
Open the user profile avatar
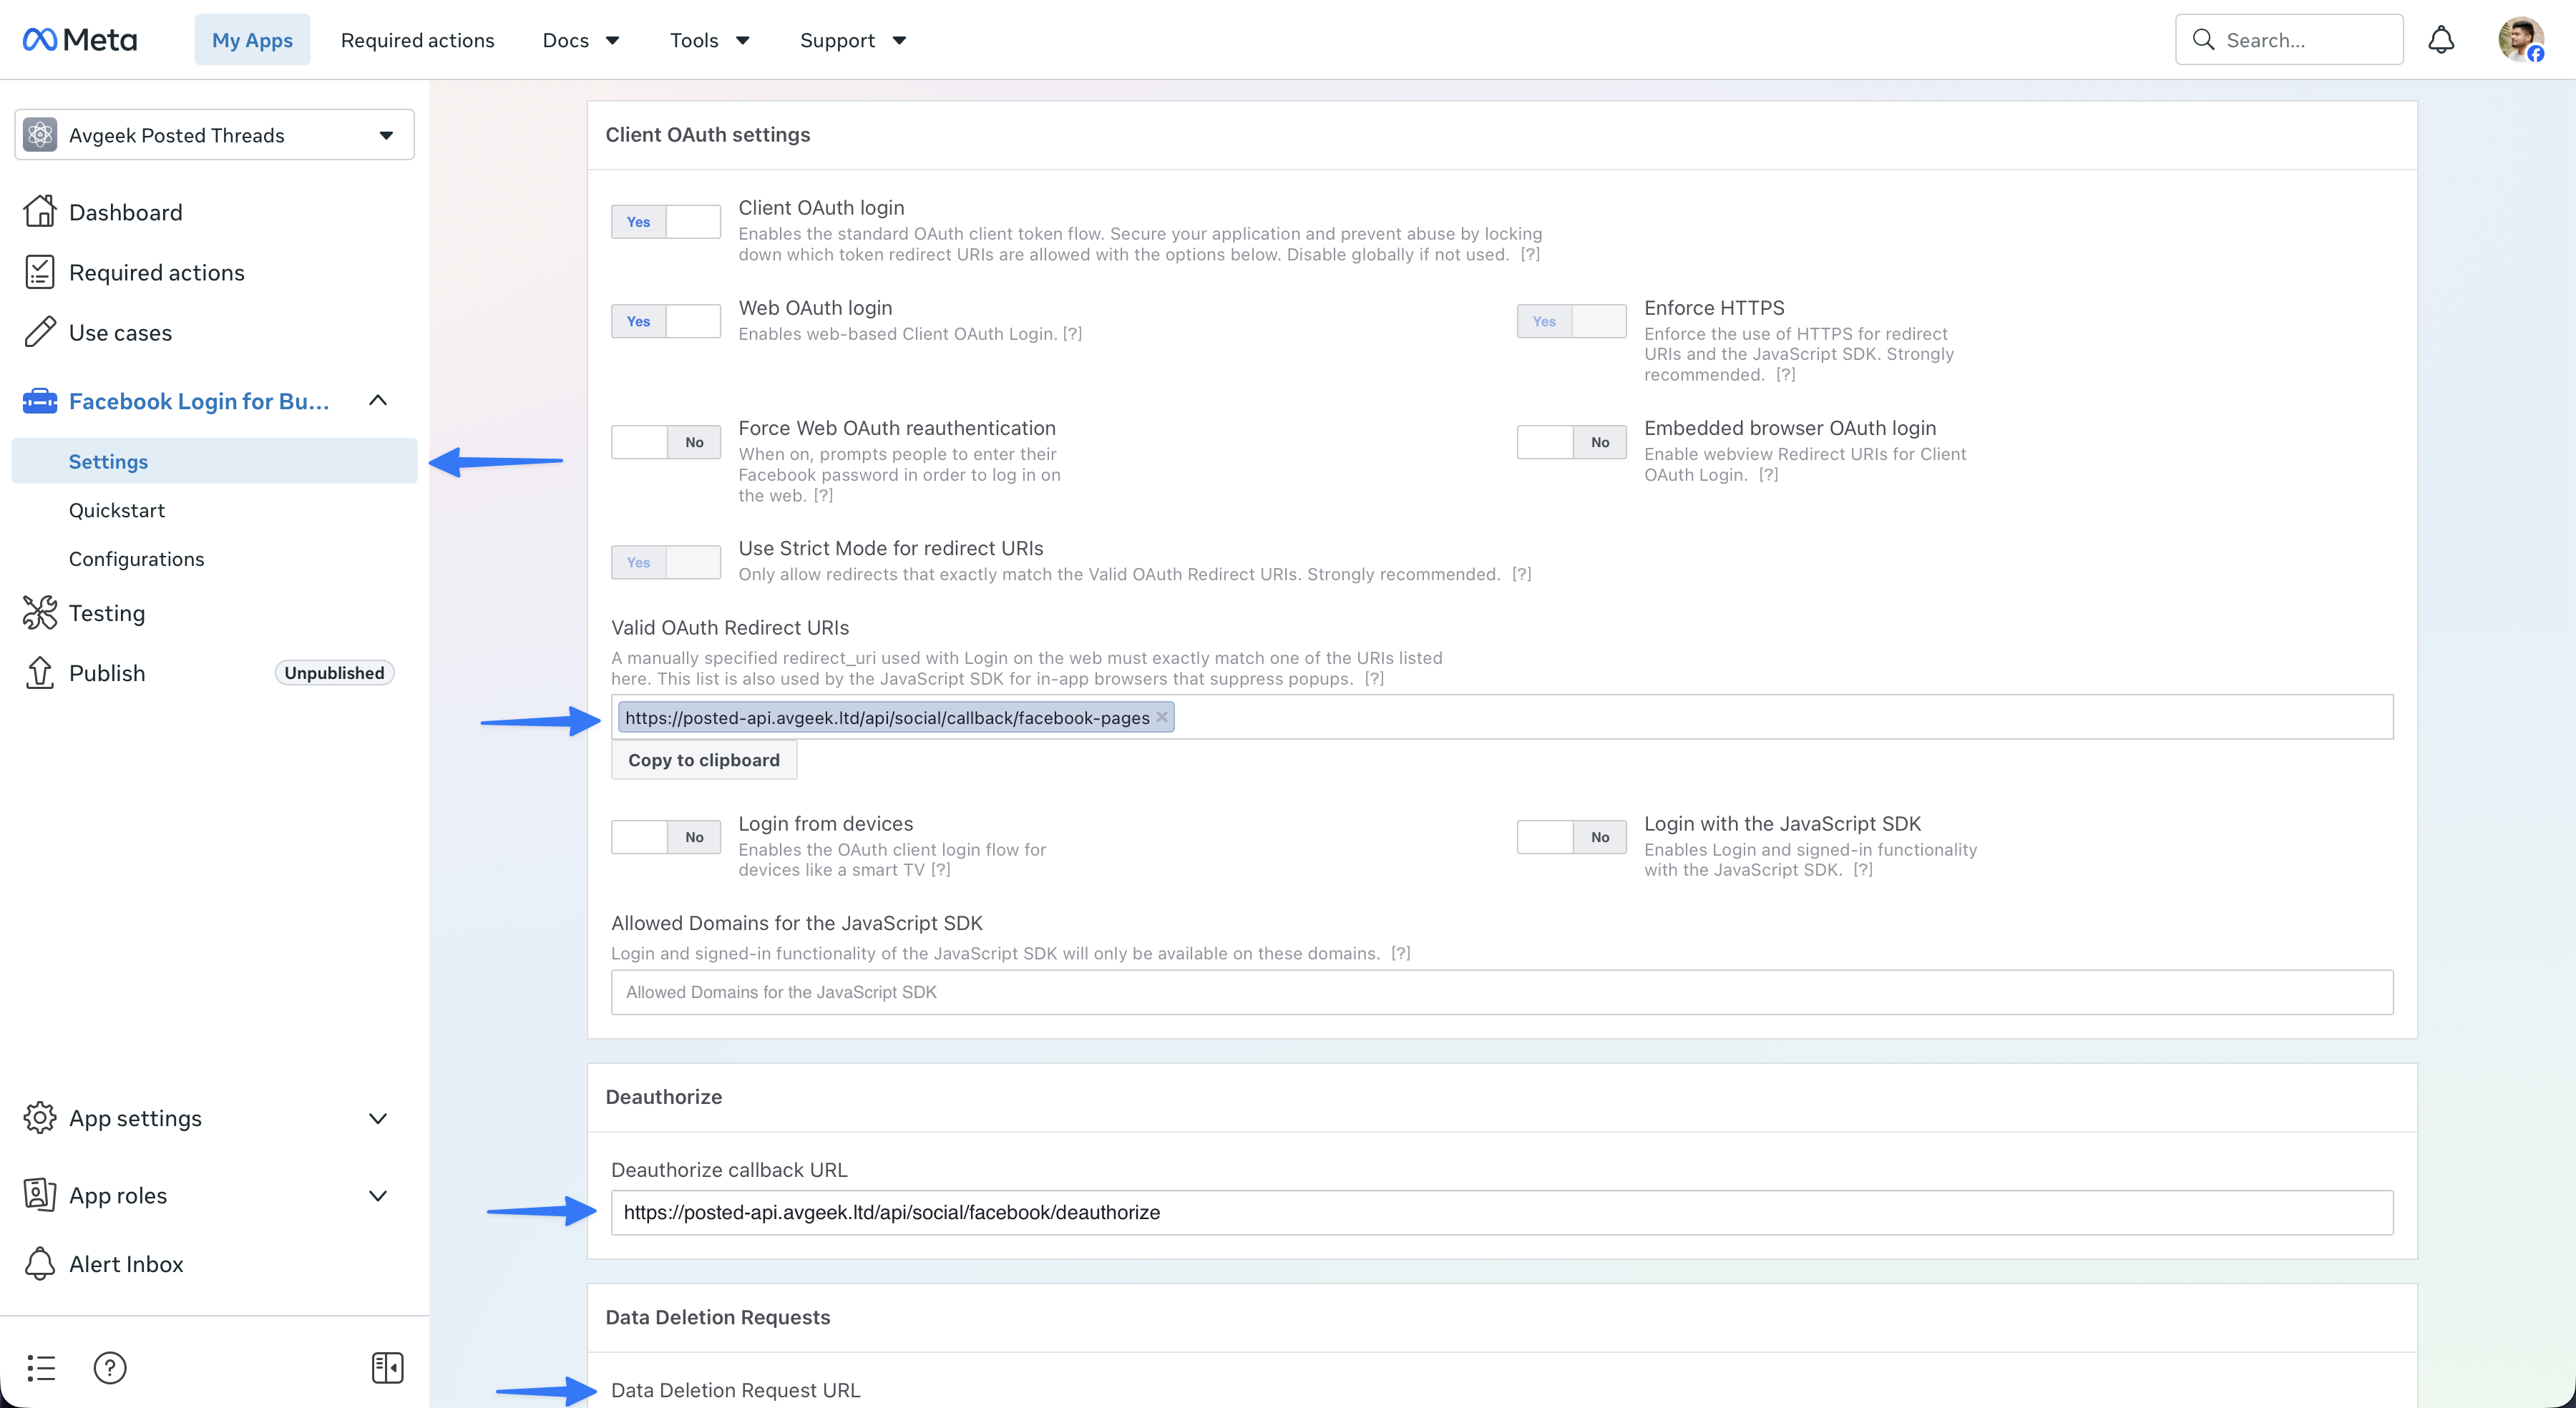(2520, 40)
